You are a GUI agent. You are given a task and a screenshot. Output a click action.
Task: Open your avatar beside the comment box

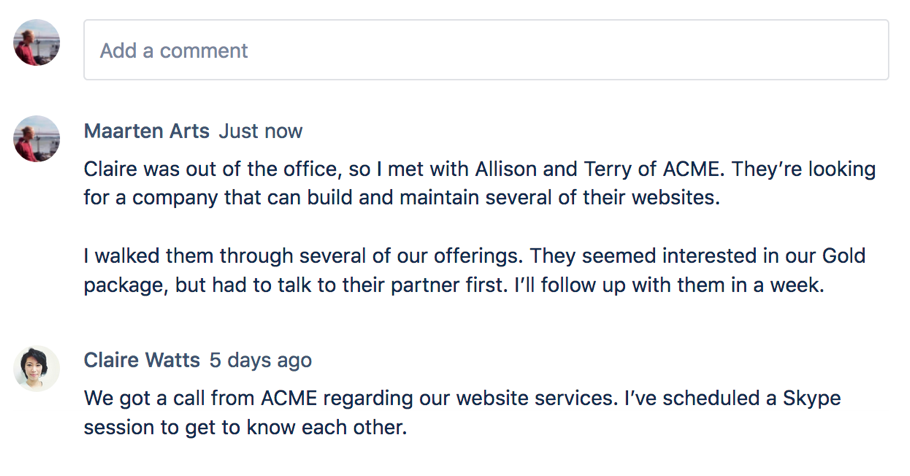tap(37, 42)
